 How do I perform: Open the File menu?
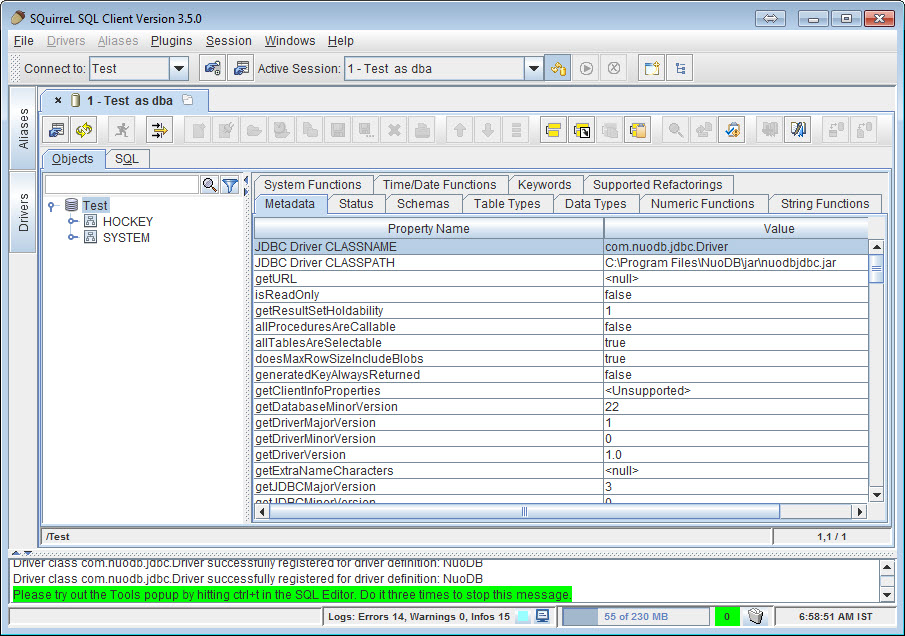point(24,41)
